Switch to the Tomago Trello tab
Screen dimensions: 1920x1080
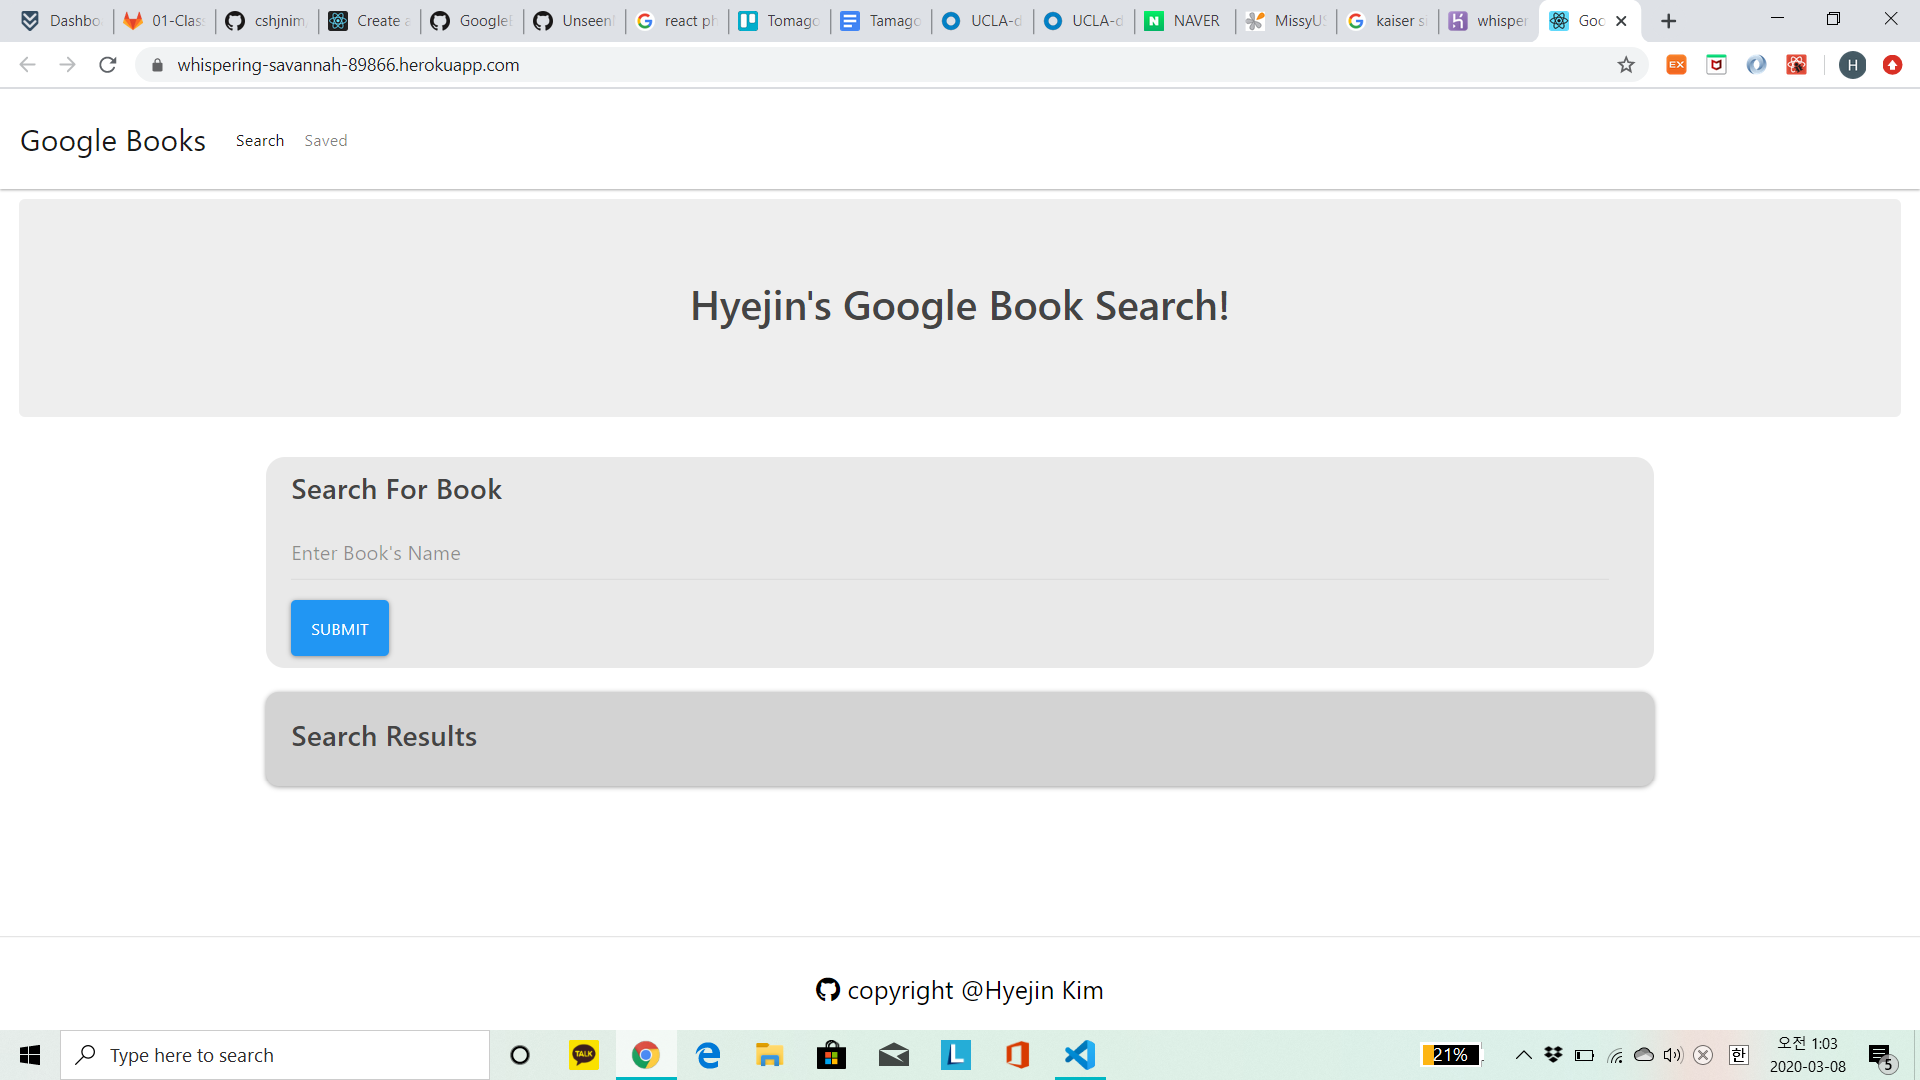pyautogui.click(x=780, y=21)
